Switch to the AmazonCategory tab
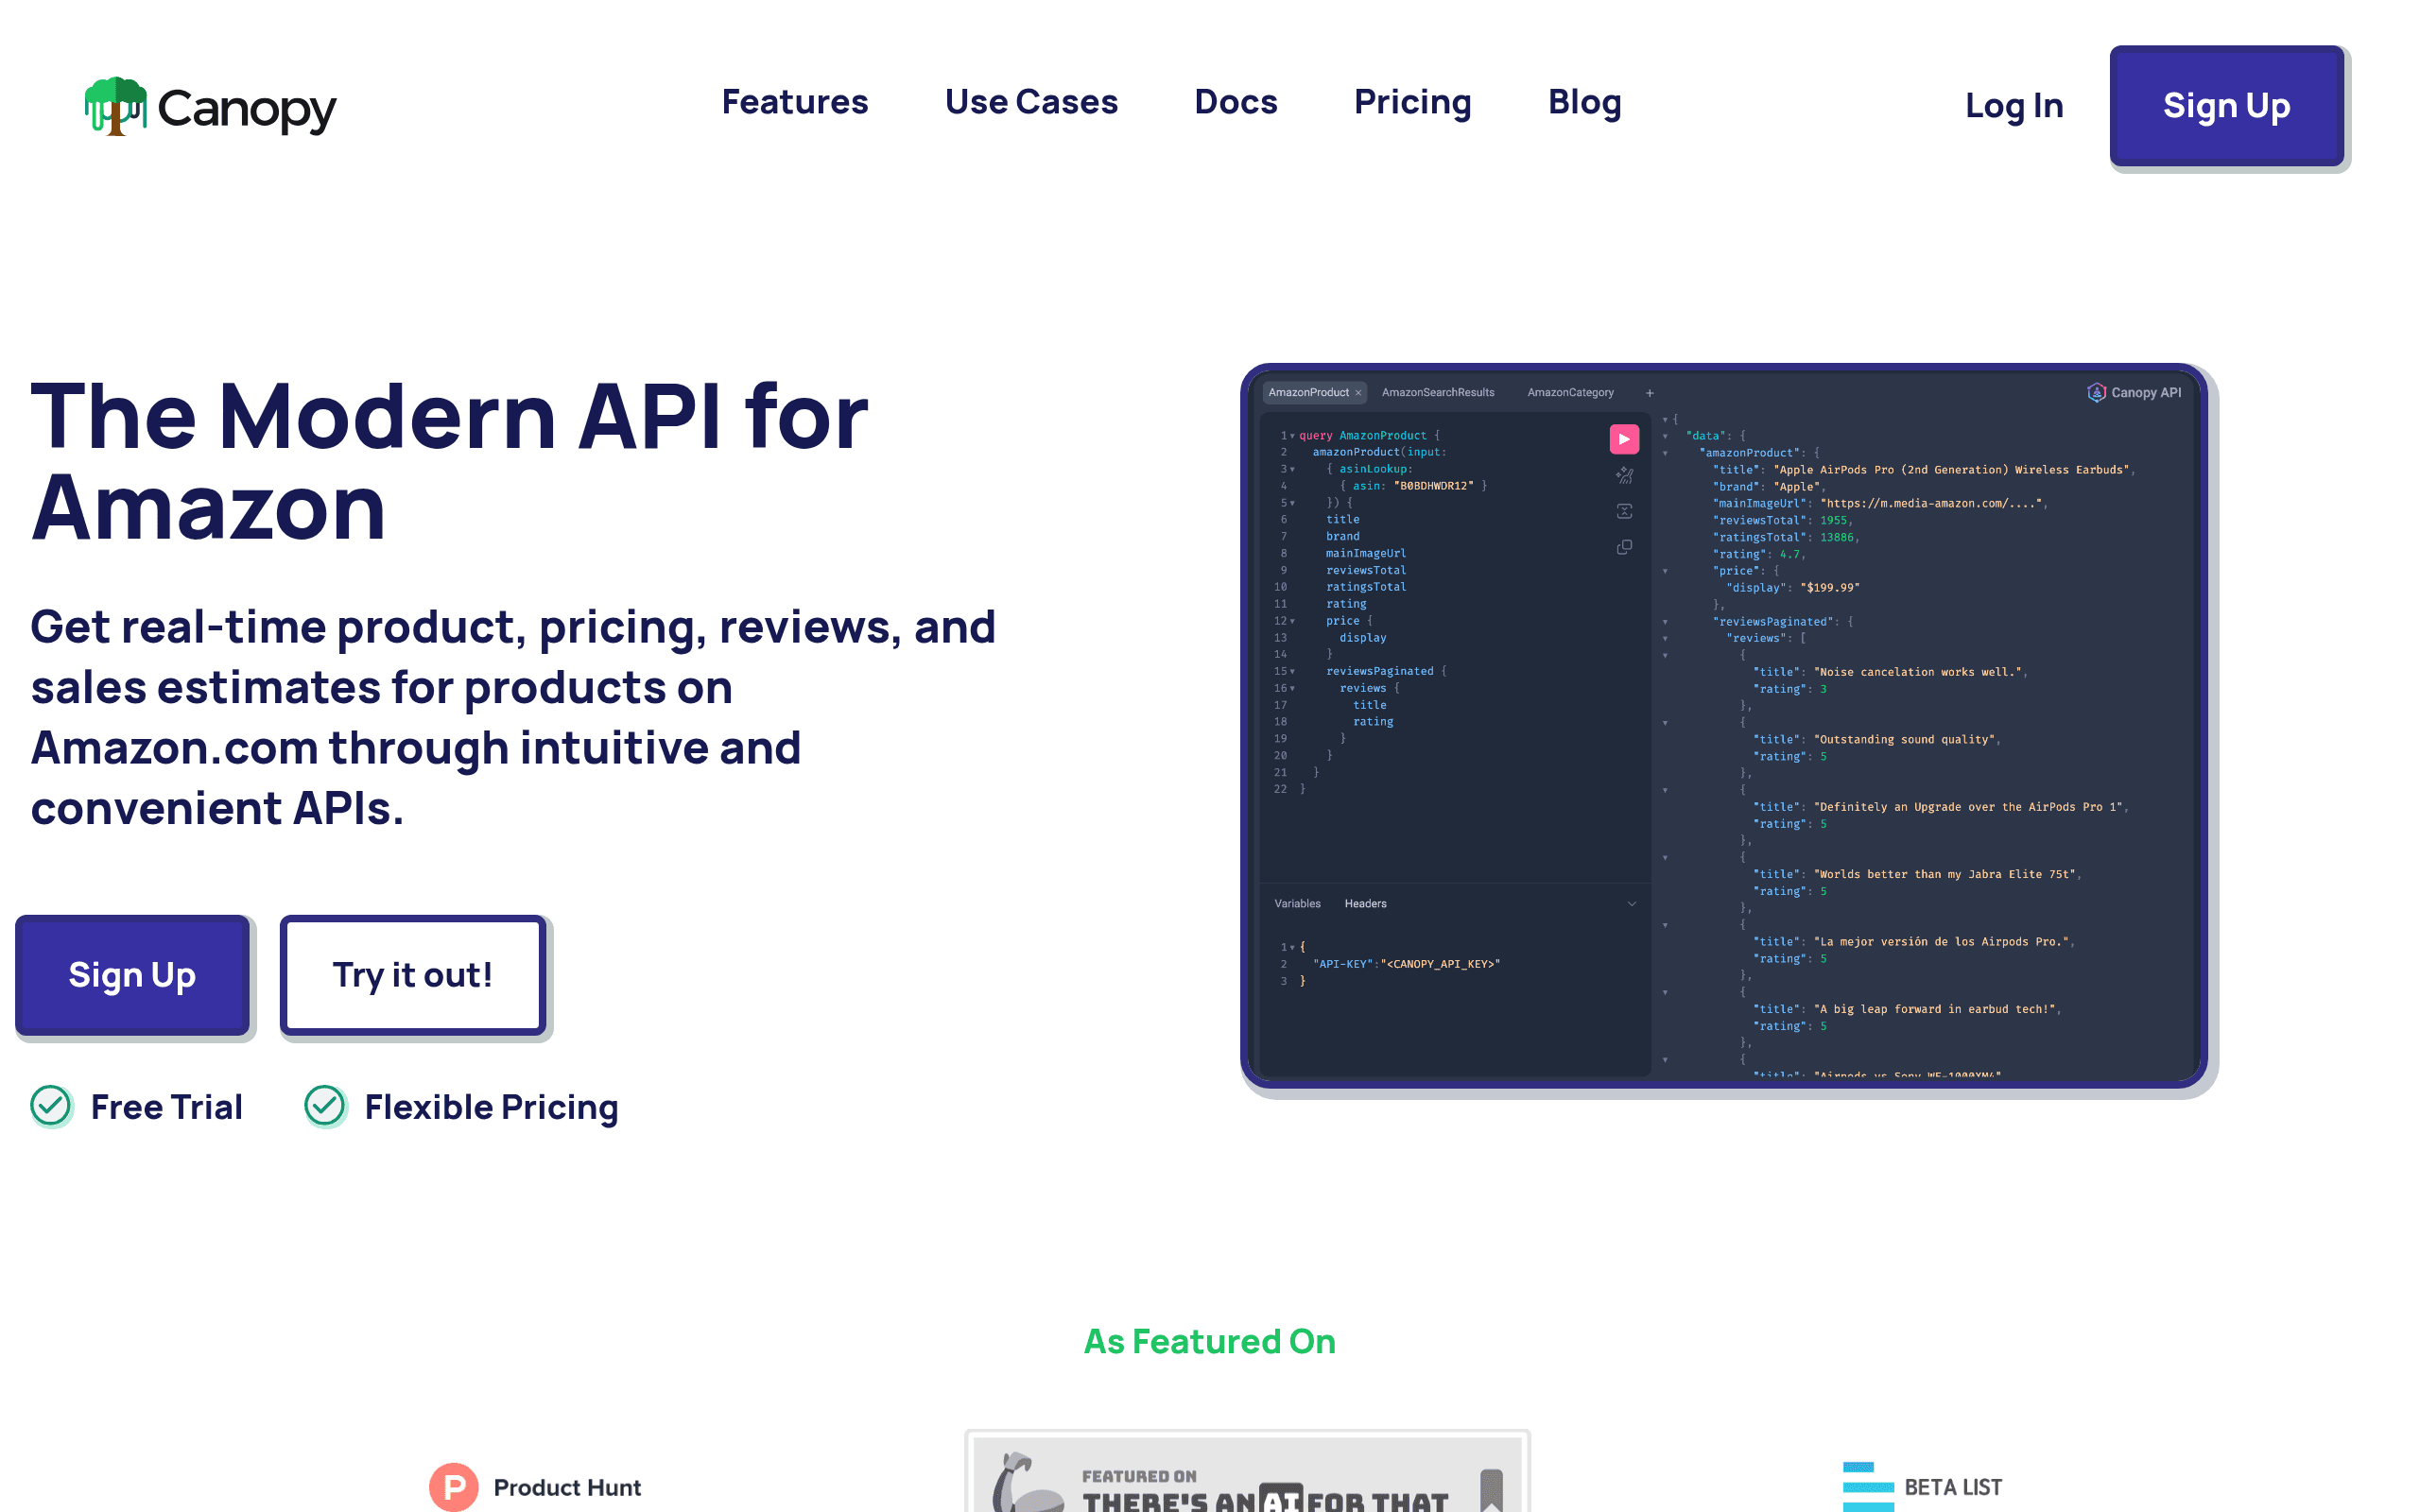2420x1512 pixels. (x=1570, y=393)
